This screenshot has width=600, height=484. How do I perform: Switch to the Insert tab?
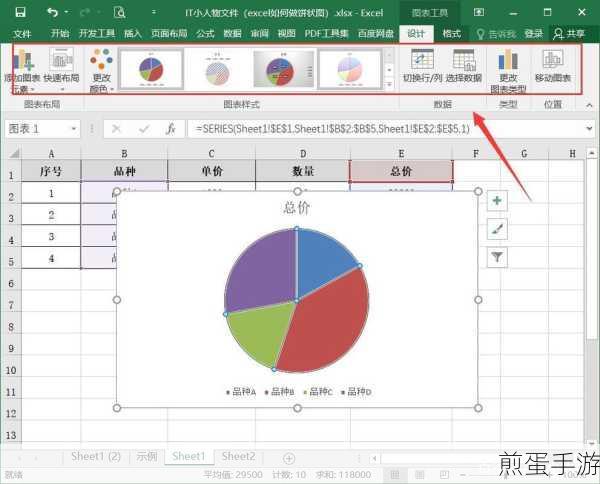[132, 34]
